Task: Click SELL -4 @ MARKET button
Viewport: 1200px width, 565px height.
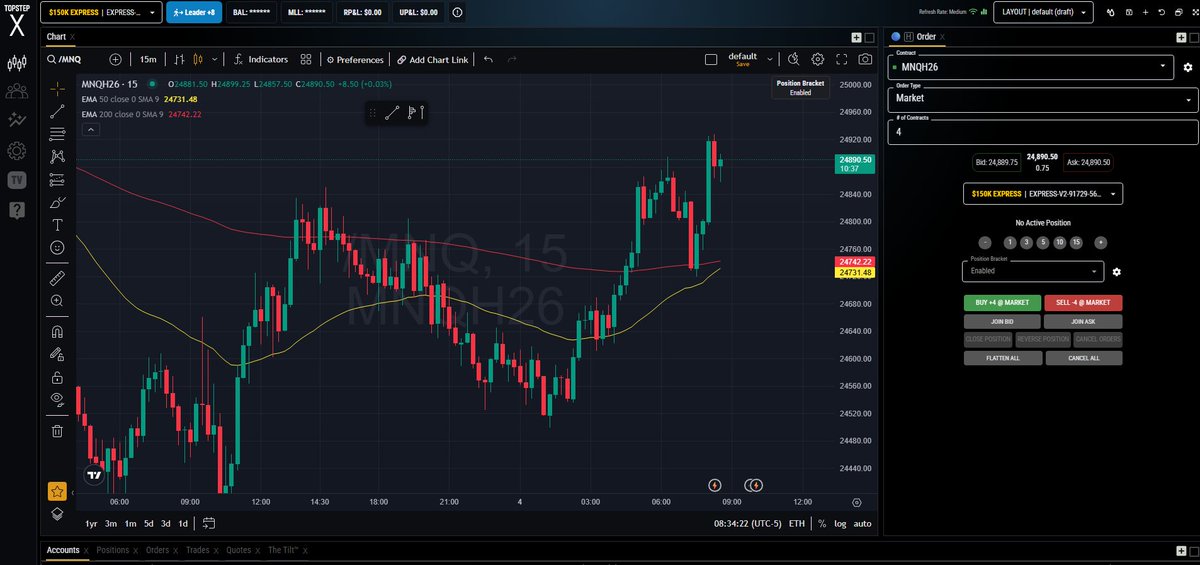Action: click(x=1083, y=302)
